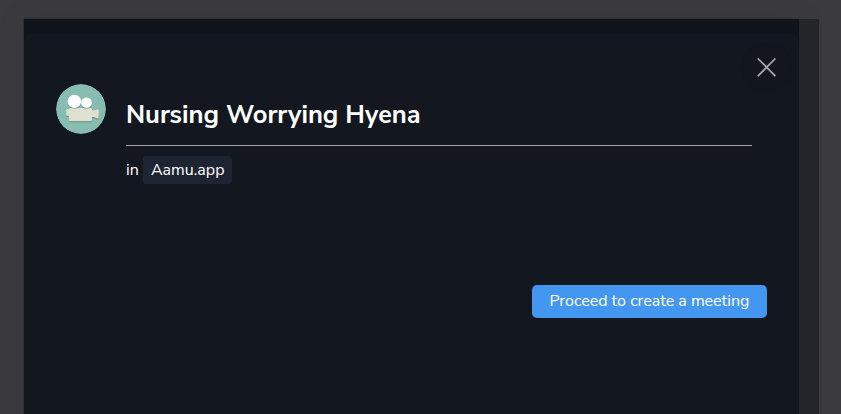Click the underline beneath the meeting title
Viewport: 841px width, 414px height.
click(439, 145)
